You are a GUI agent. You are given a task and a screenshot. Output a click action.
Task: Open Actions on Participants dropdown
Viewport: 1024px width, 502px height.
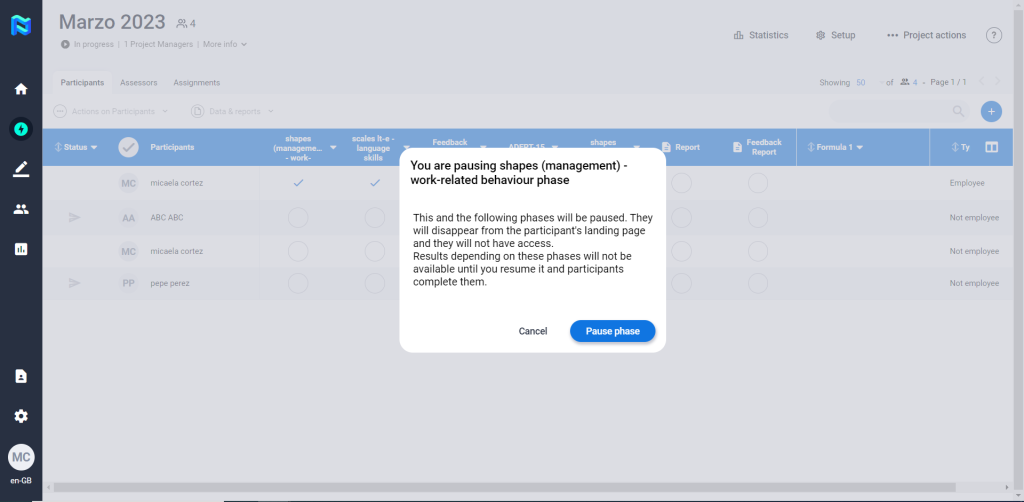click(x=111, y=111)
